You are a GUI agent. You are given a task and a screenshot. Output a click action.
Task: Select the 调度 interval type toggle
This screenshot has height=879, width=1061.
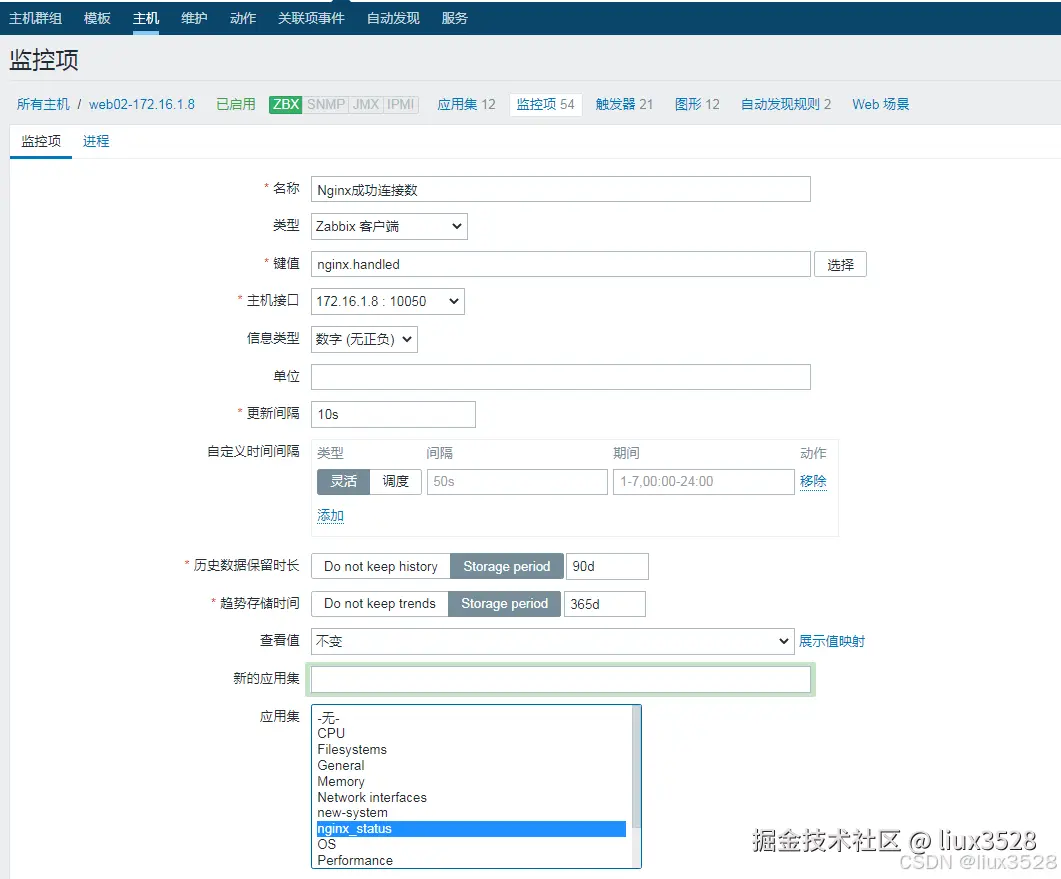(x=396, y=481)
